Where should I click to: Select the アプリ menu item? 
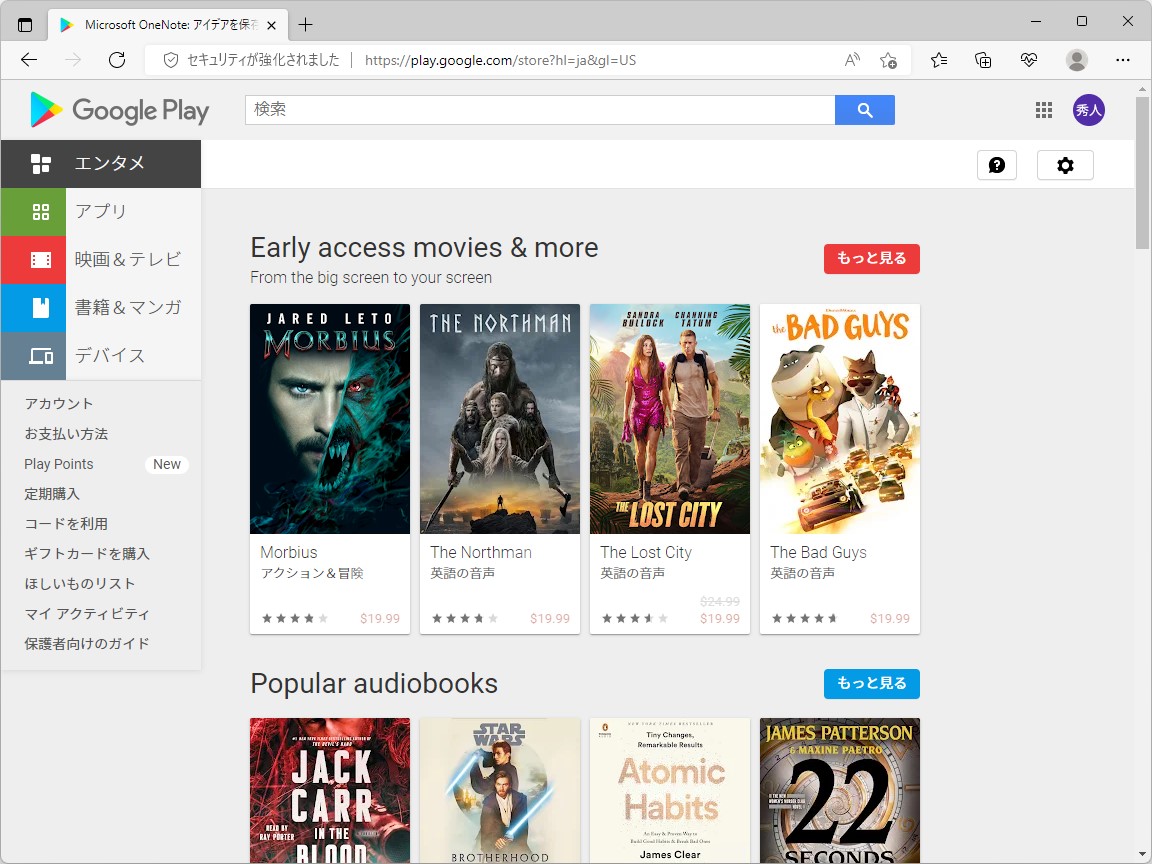[x=101, y=212]
